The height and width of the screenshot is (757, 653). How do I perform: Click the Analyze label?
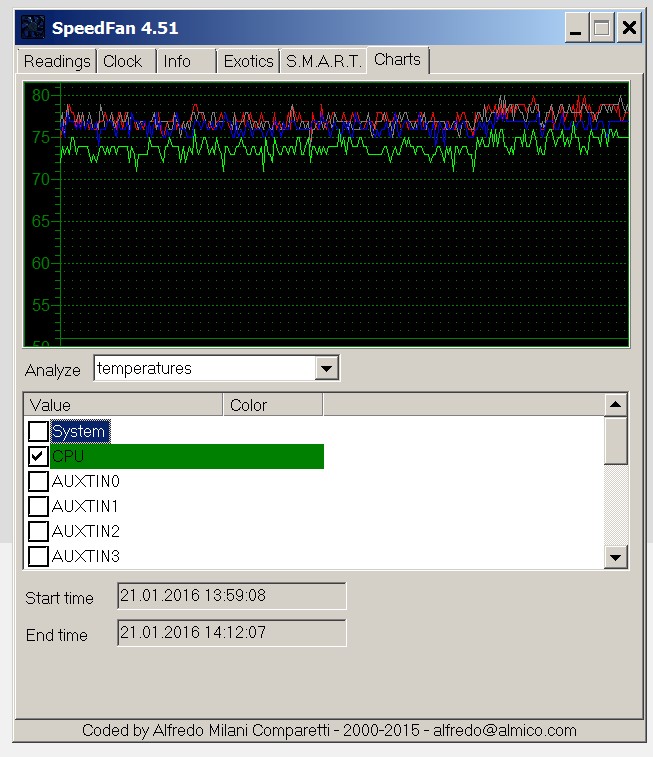coord(53,370)
